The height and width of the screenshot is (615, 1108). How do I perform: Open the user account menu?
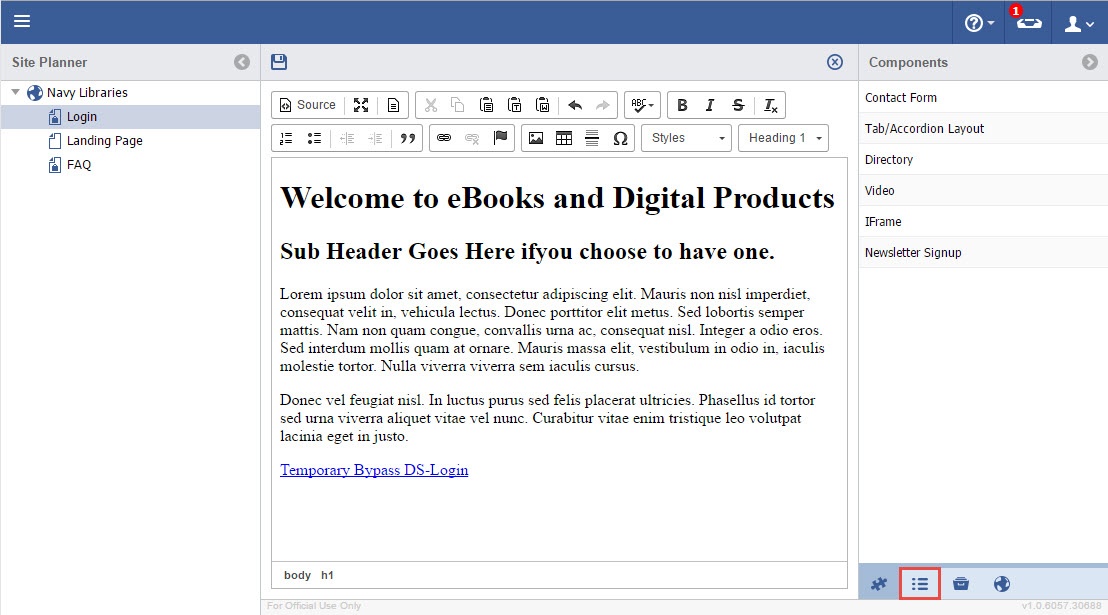click(1078, 23)
